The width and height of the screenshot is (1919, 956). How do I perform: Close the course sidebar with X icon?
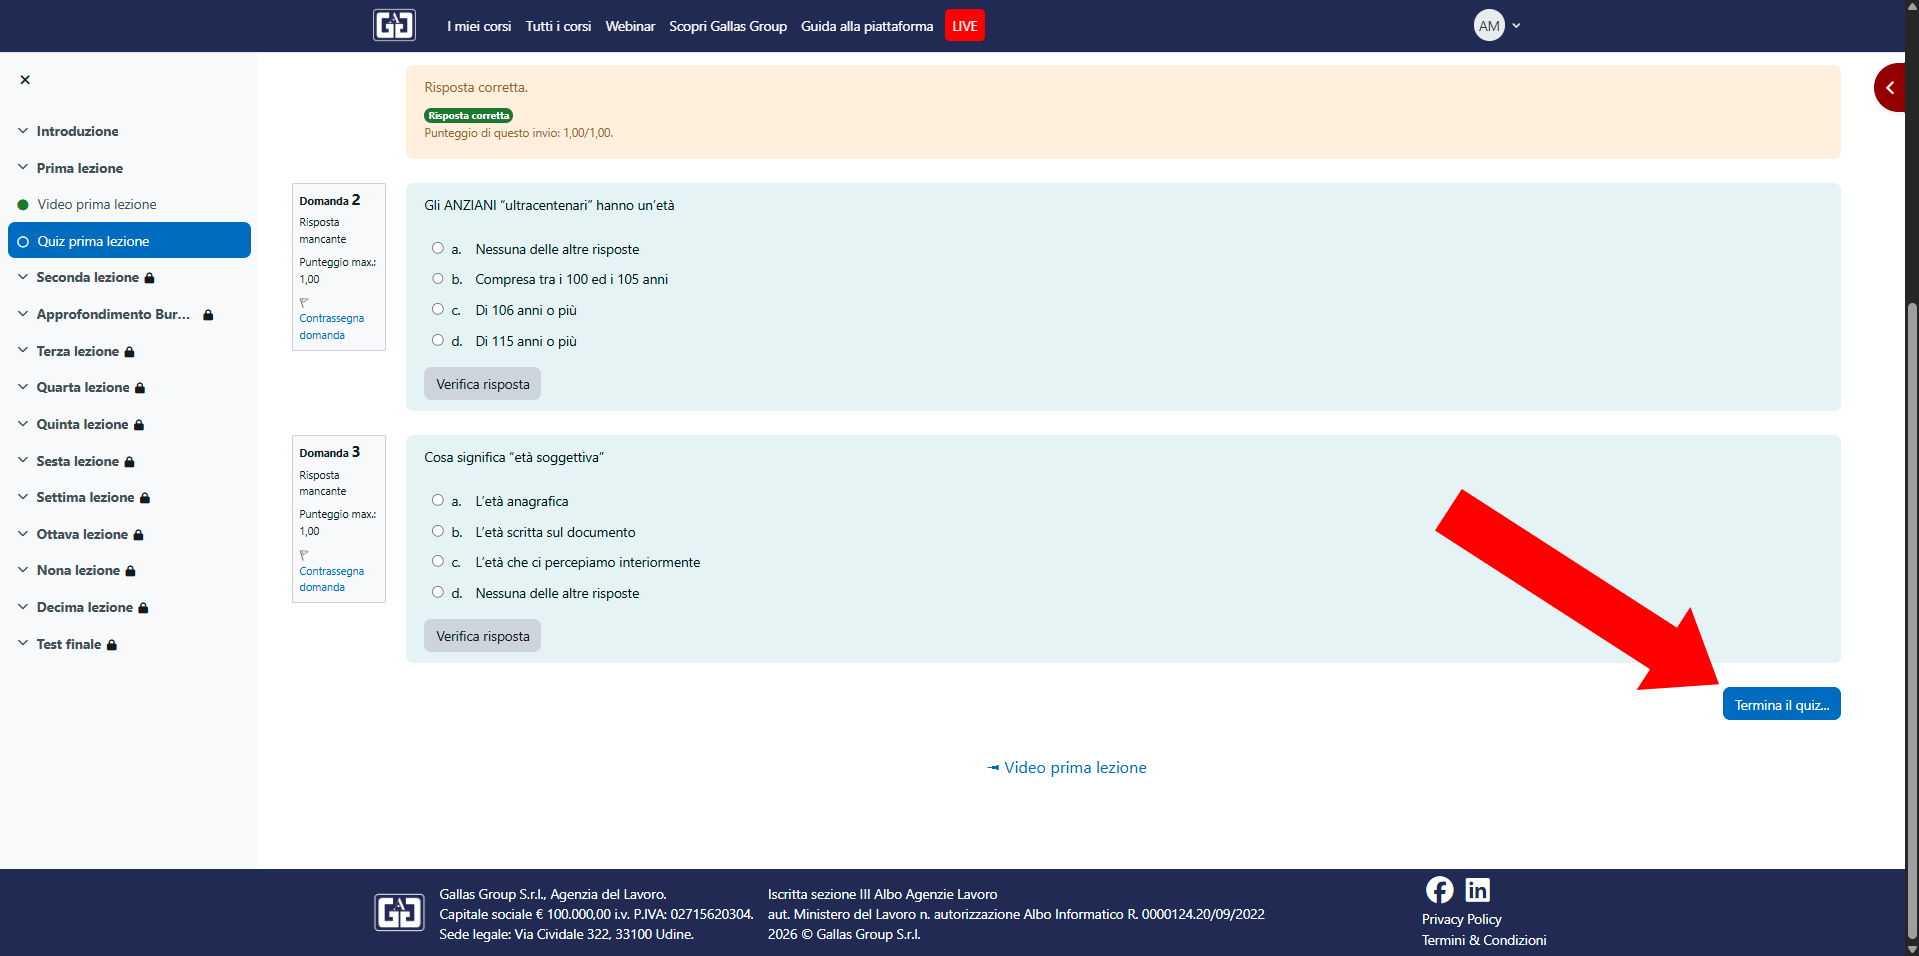[25, 80]
